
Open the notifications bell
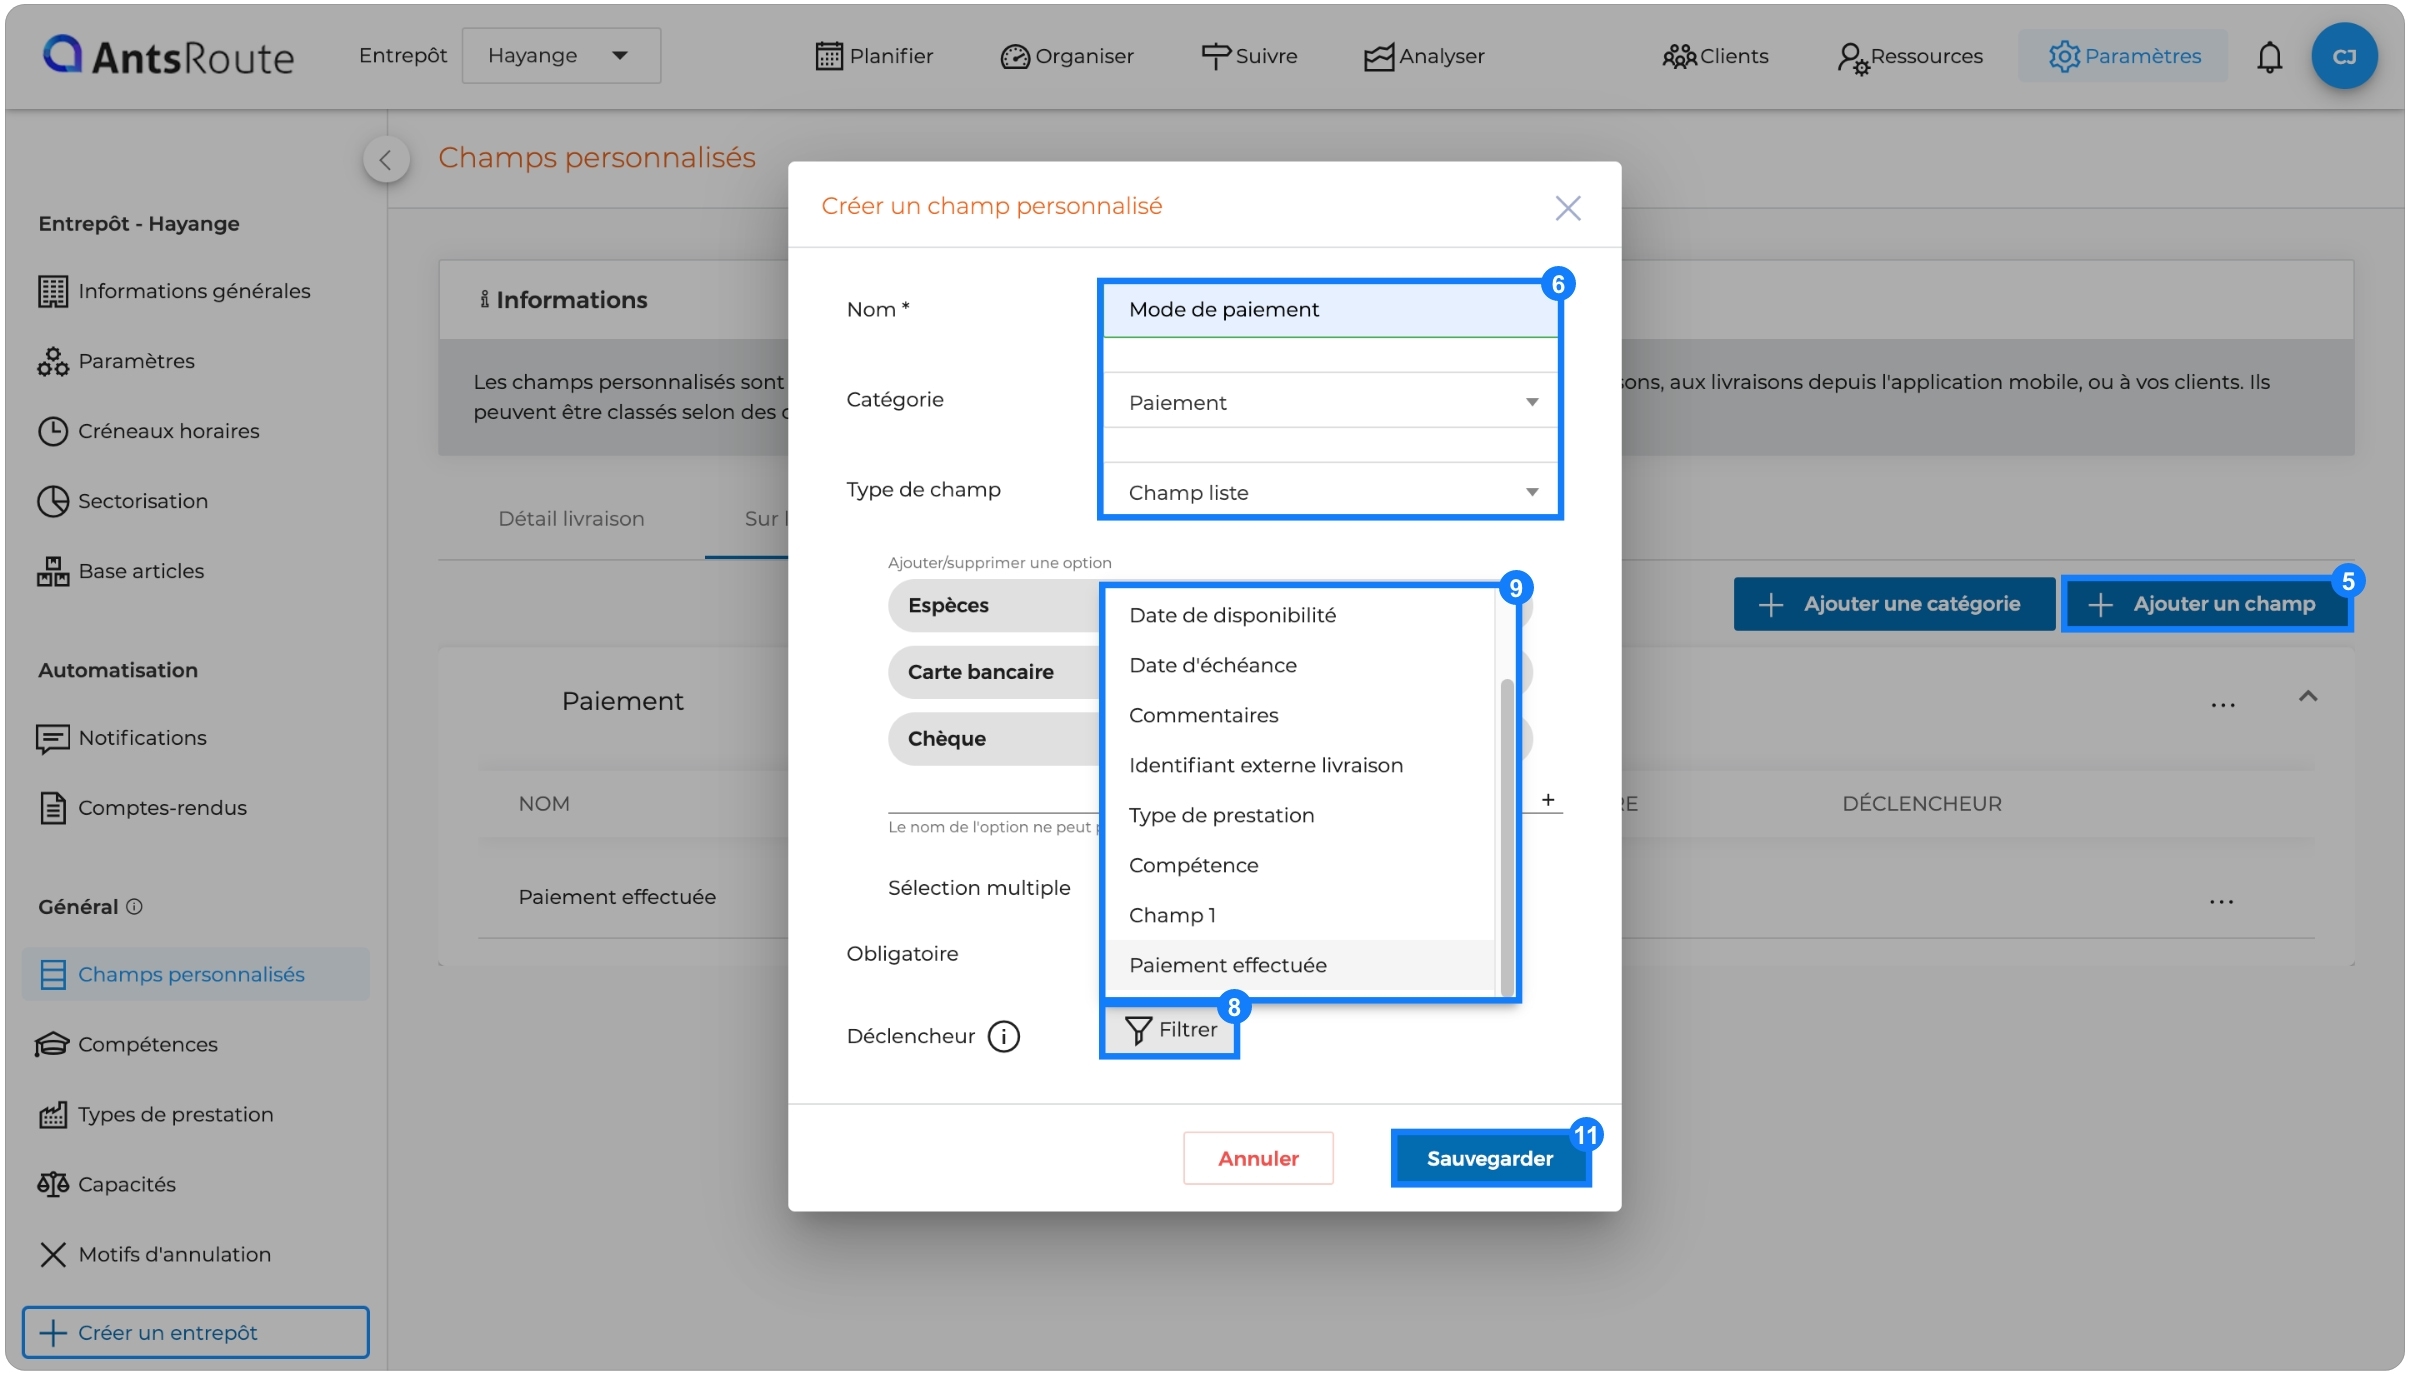[2270, 57]
